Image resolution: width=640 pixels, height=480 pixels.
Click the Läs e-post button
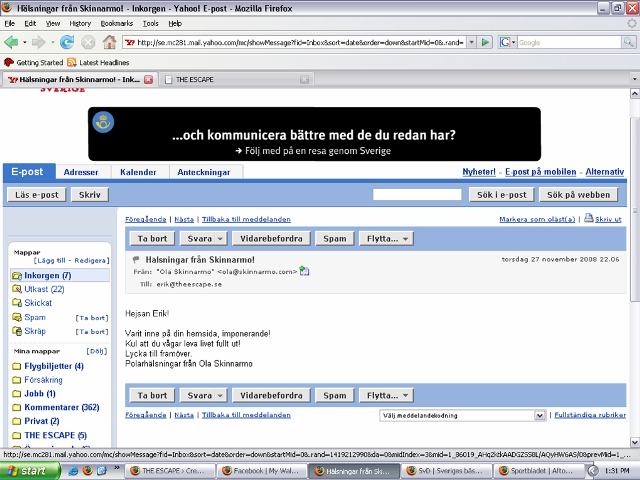[x=37, y=195]
